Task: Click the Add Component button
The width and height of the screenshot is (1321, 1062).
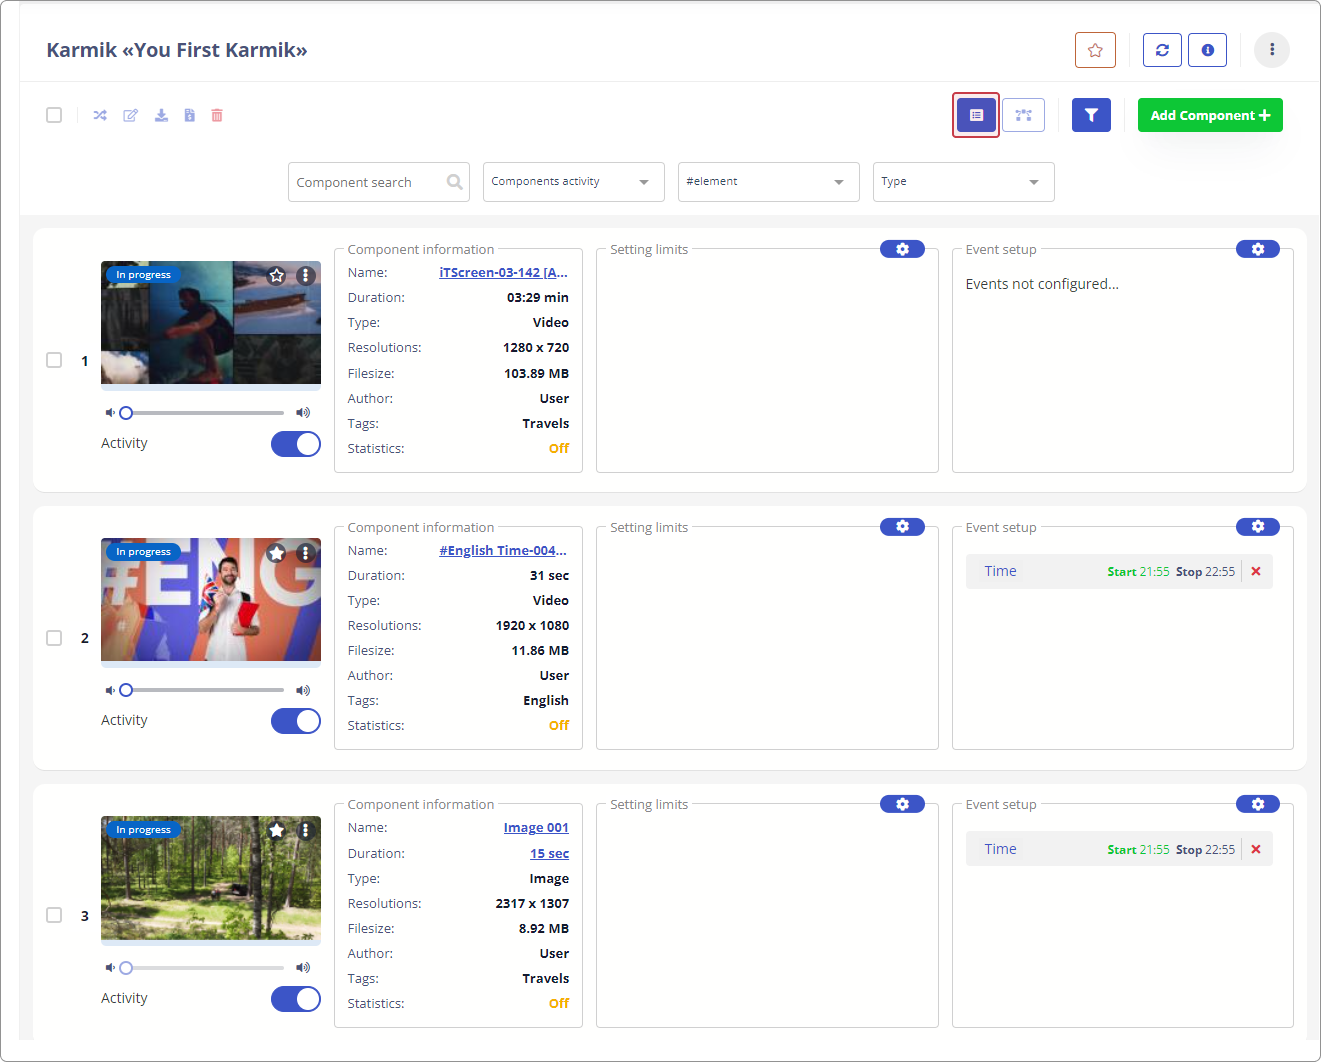Action: (x=1210, y=115)
